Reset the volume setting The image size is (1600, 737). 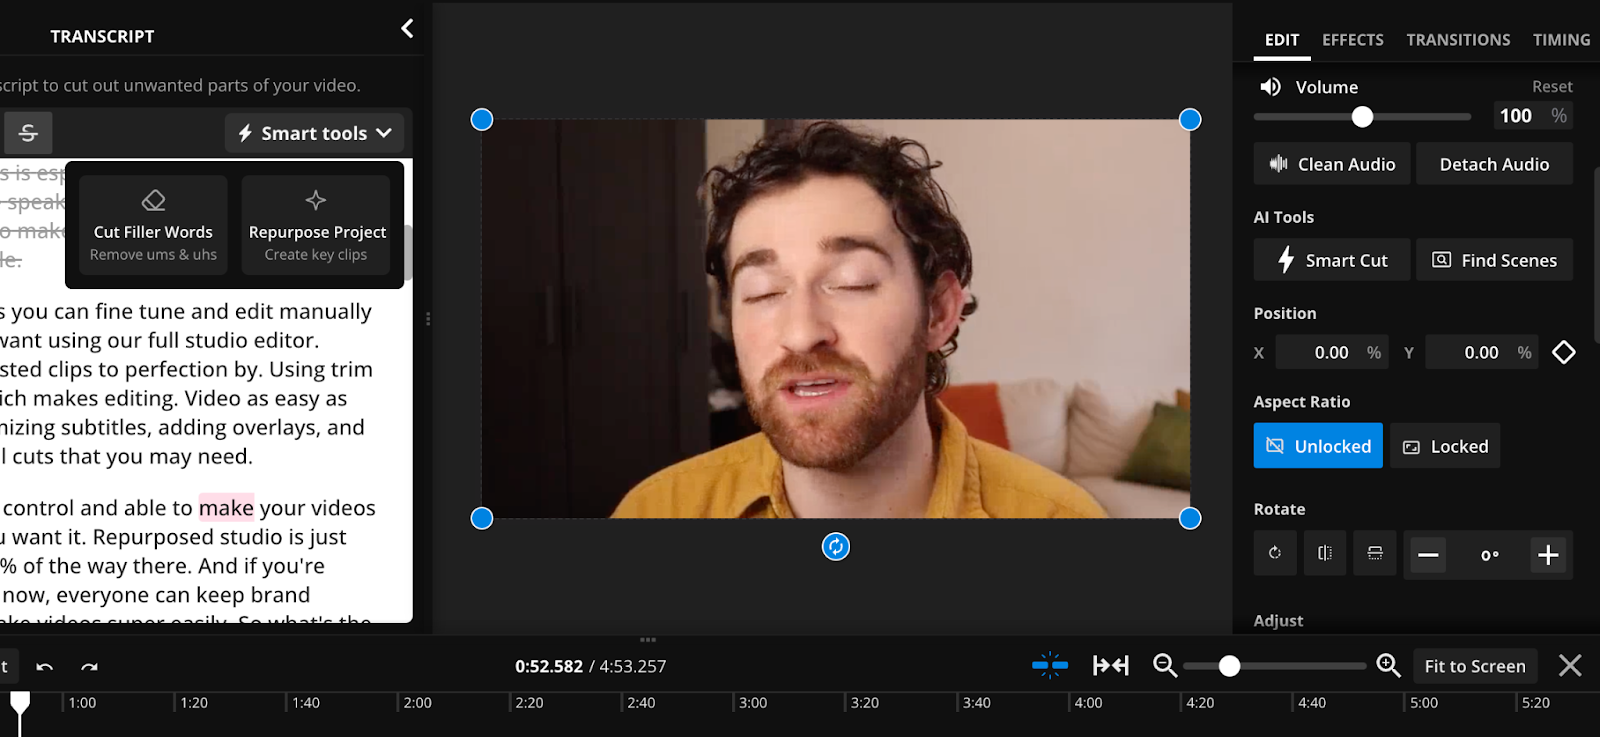[x=1552, y=87]
